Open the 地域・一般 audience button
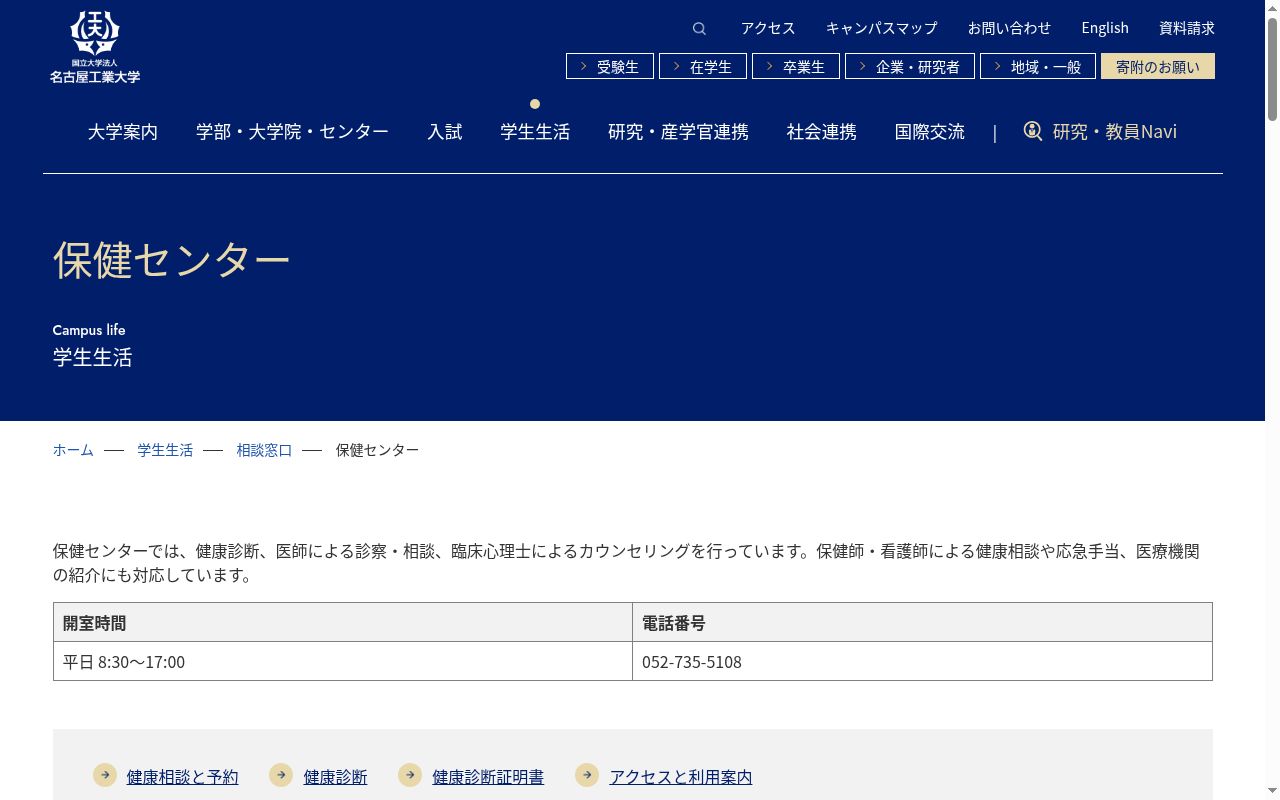The width and height of the screenshot is (1280, 800). 1038,66
